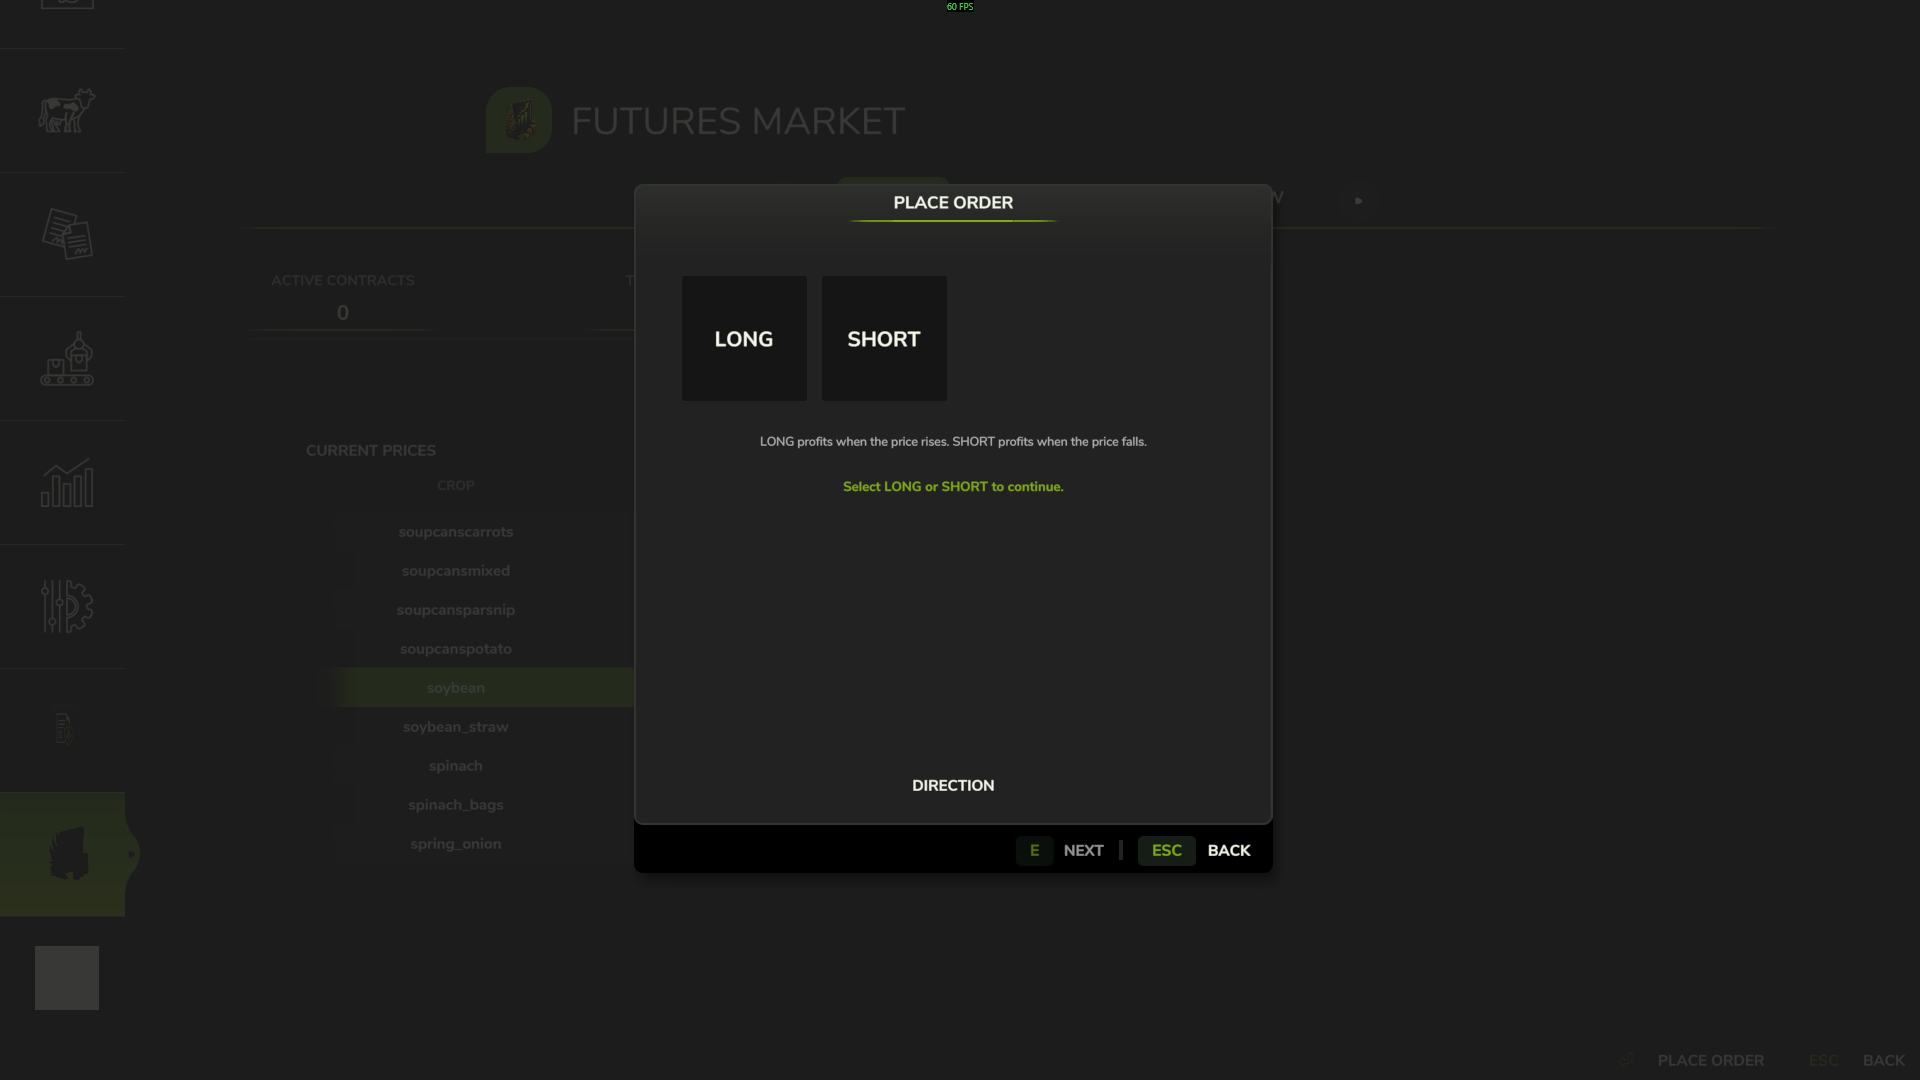
Task: Choose the SHORT direction tile
Action: coord(884,339)
